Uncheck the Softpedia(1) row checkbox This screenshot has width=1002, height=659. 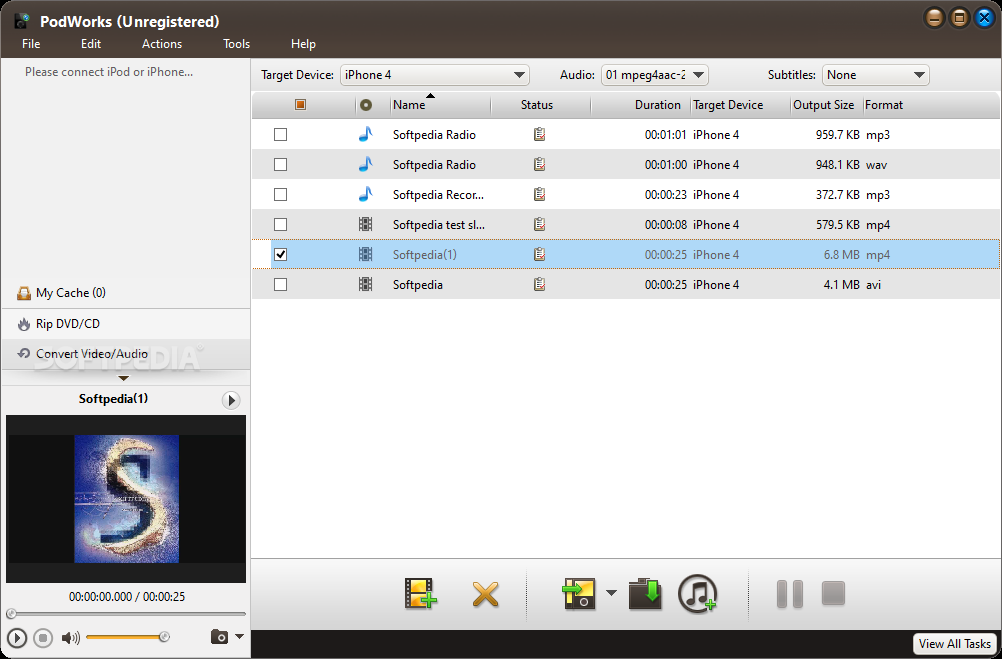281,255
